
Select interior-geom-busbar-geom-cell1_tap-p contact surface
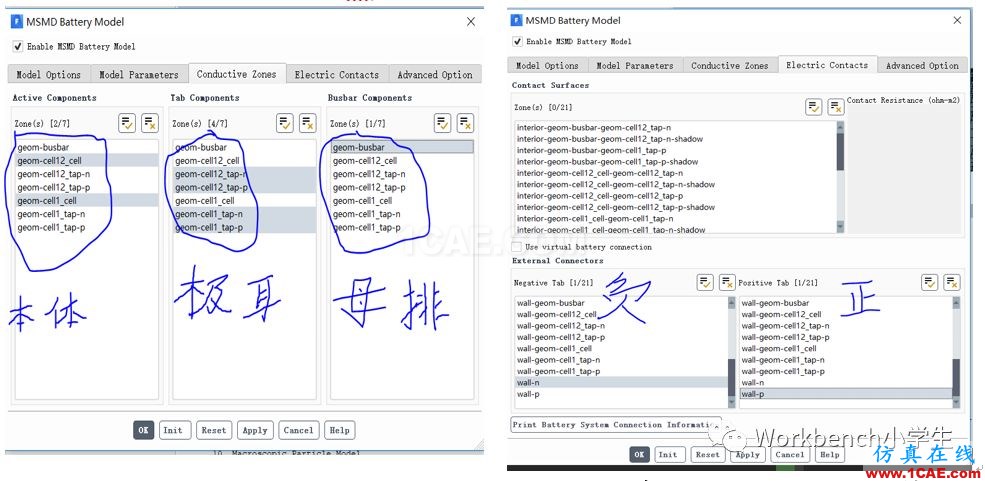[675, 150]
